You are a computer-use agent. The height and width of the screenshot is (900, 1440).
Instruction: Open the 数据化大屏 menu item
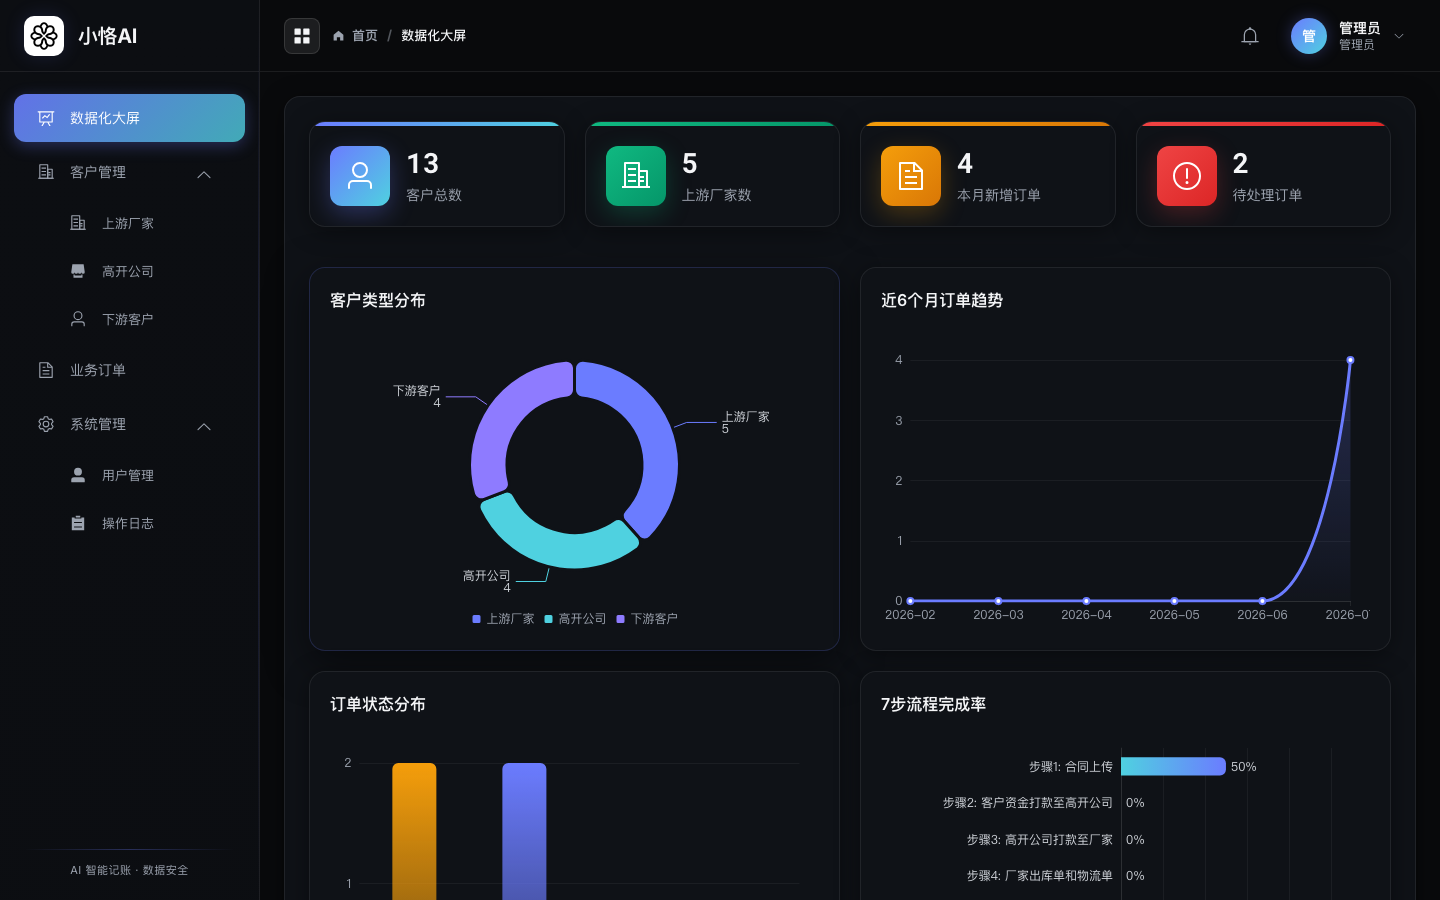pos(129,118)
